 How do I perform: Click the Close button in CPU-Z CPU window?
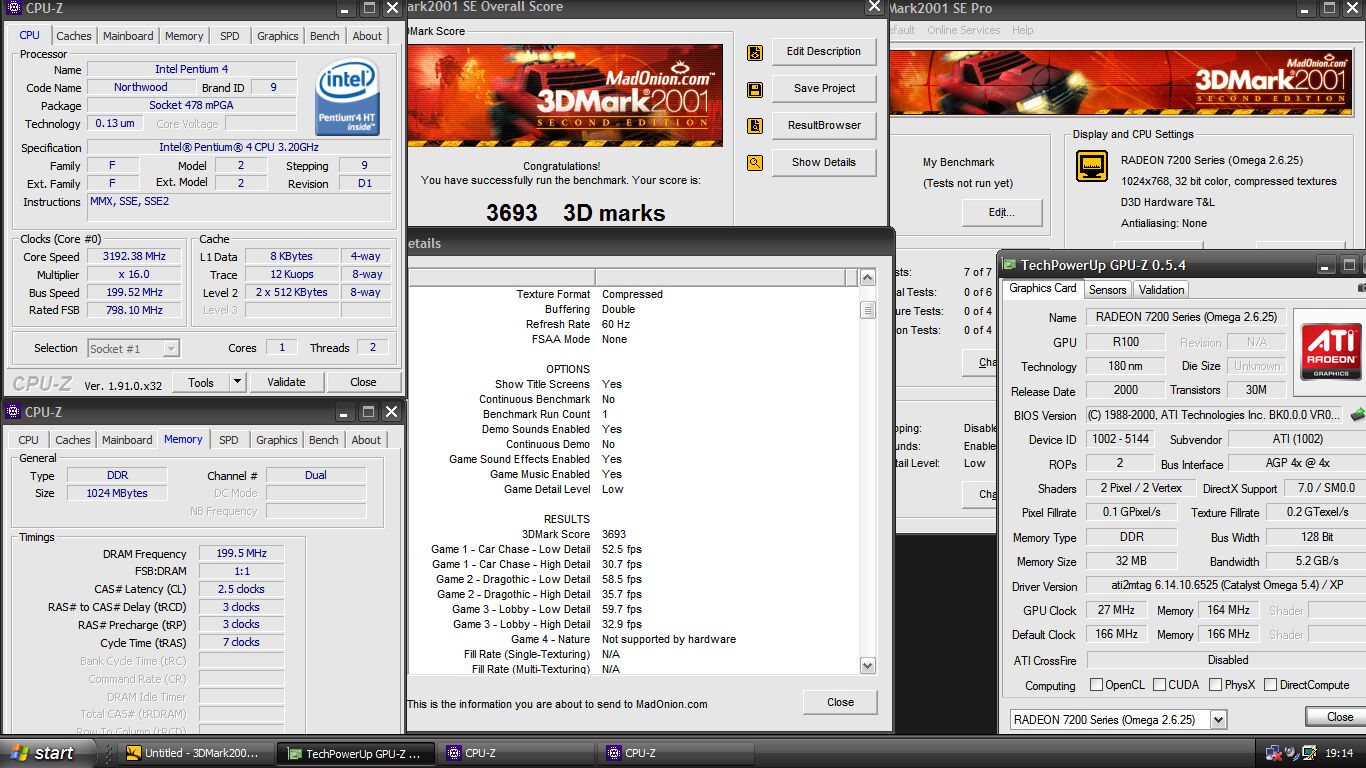point(363,382)
